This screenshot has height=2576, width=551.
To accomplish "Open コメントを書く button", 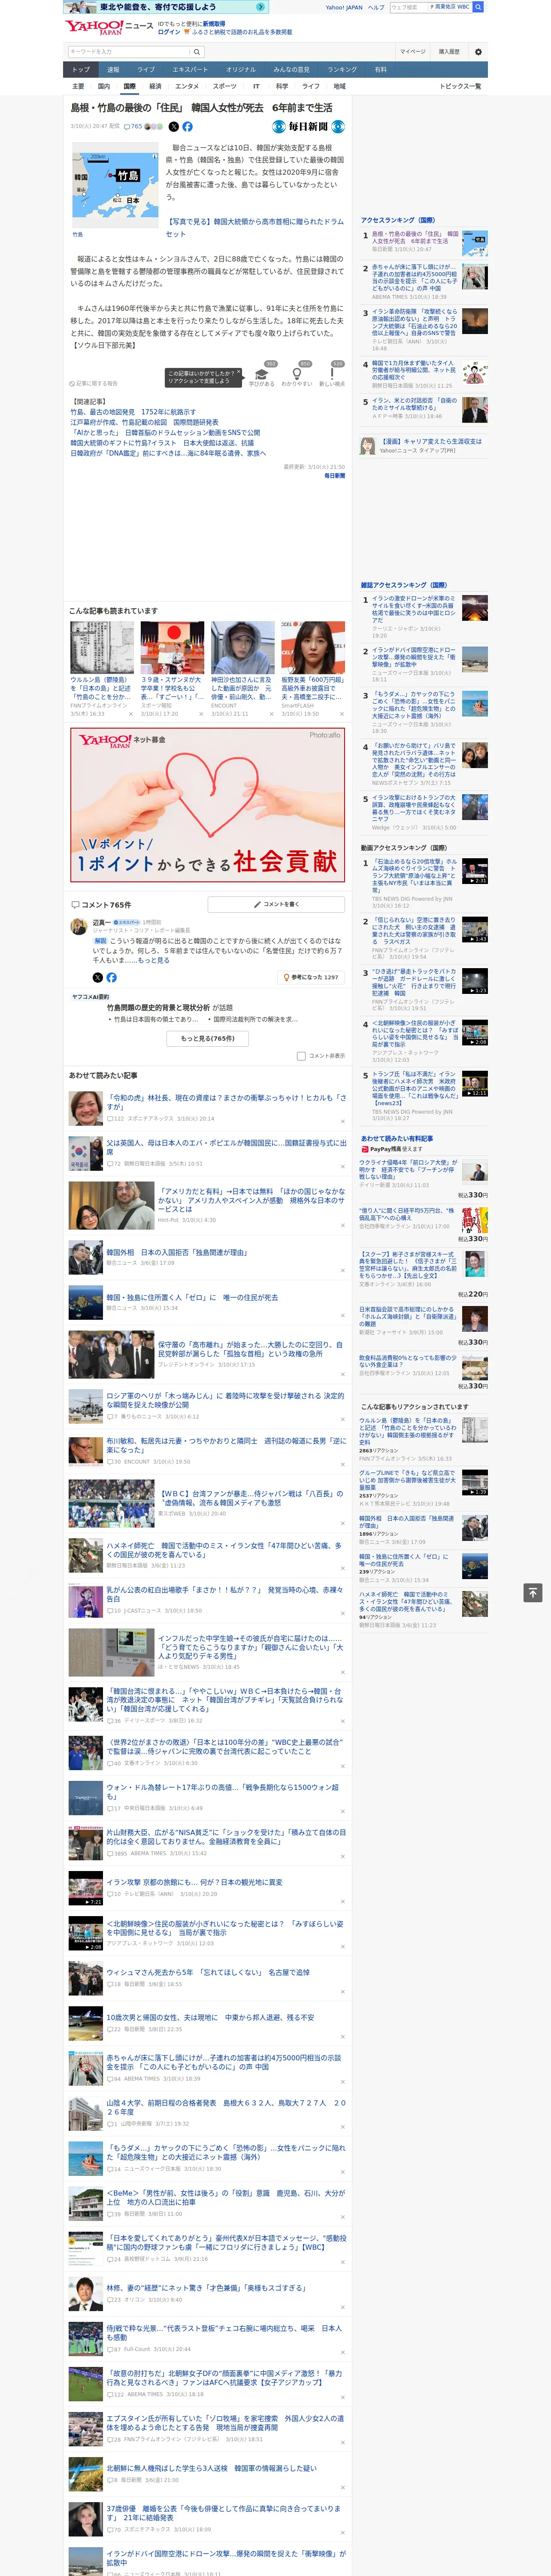I will (276, 904).
